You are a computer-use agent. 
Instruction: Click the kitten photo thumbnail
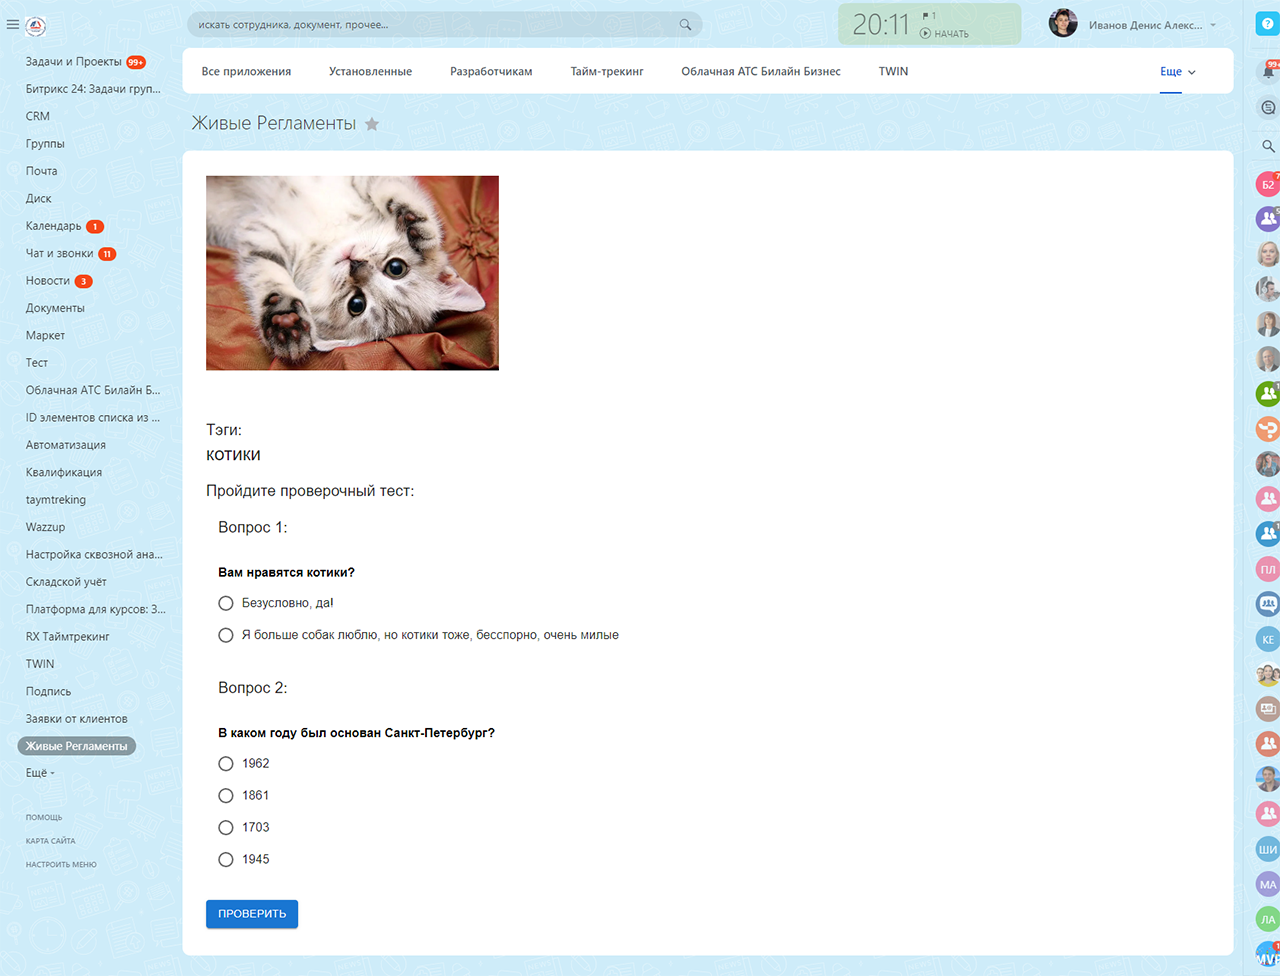352,273
